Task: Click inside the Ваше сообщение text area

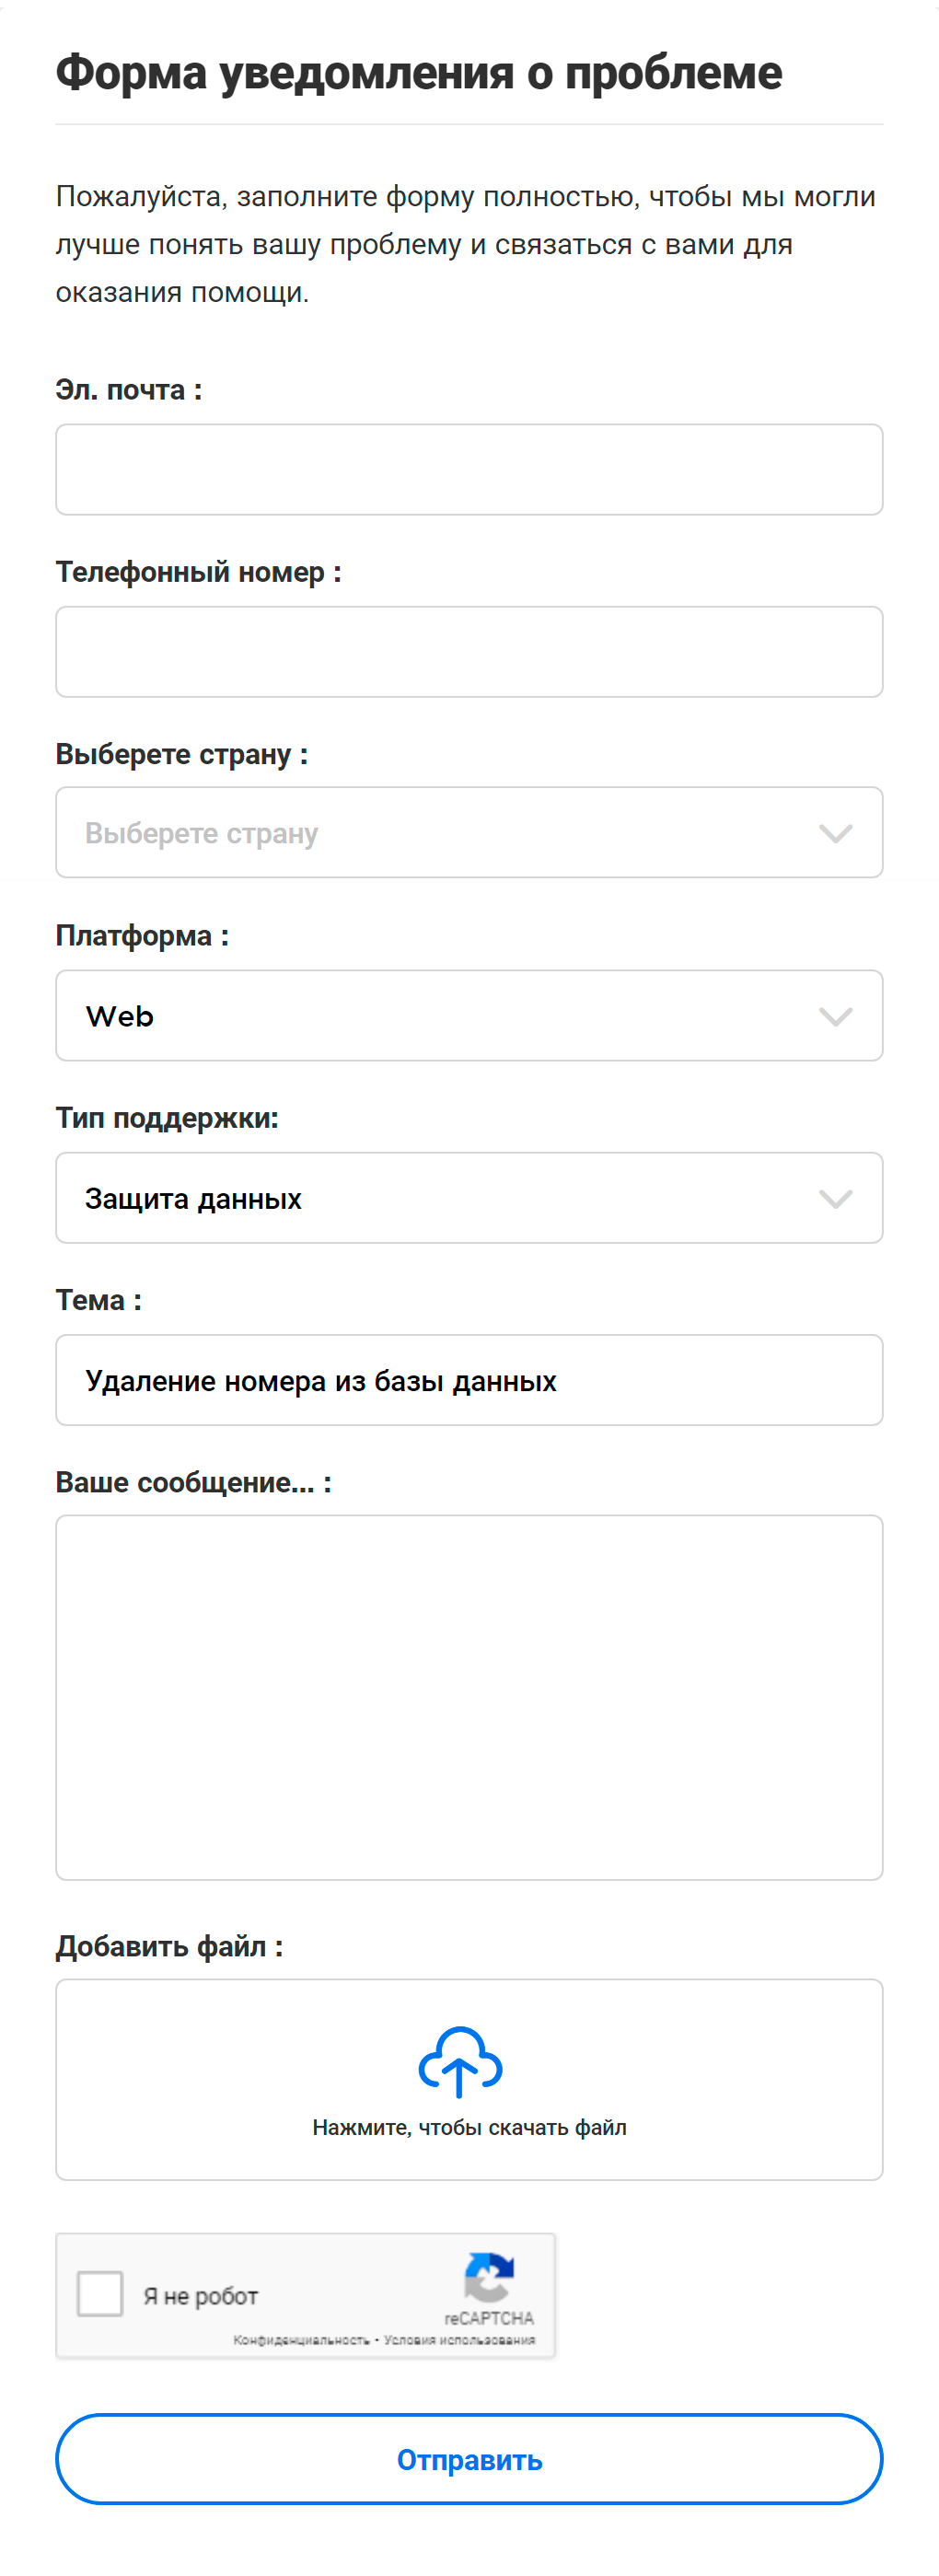Action: 469,1697
